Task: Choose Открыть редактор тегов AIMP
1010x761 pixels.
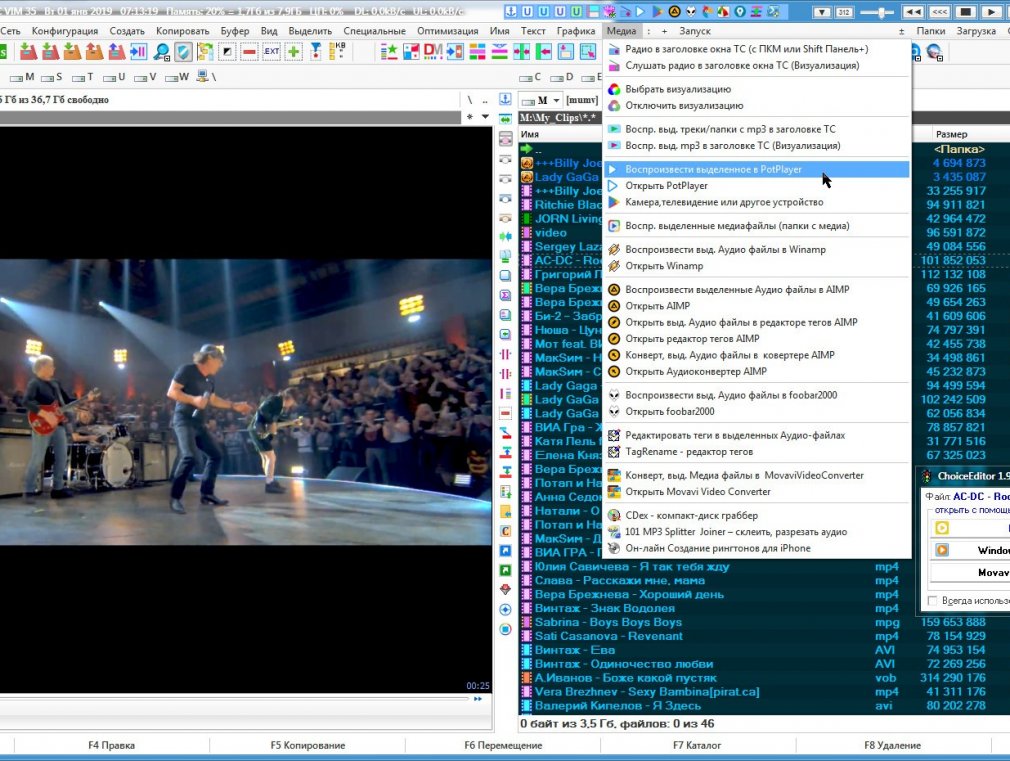Action: point(758,338)
